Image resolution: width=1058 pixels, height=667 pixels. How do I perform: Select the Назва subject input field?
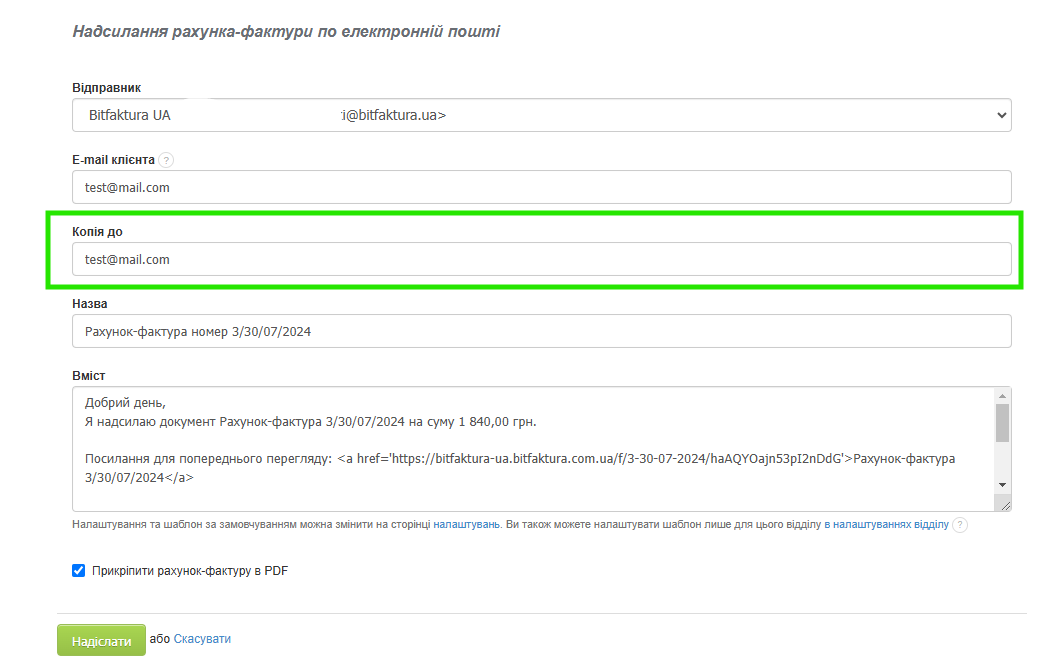point(541,331)
